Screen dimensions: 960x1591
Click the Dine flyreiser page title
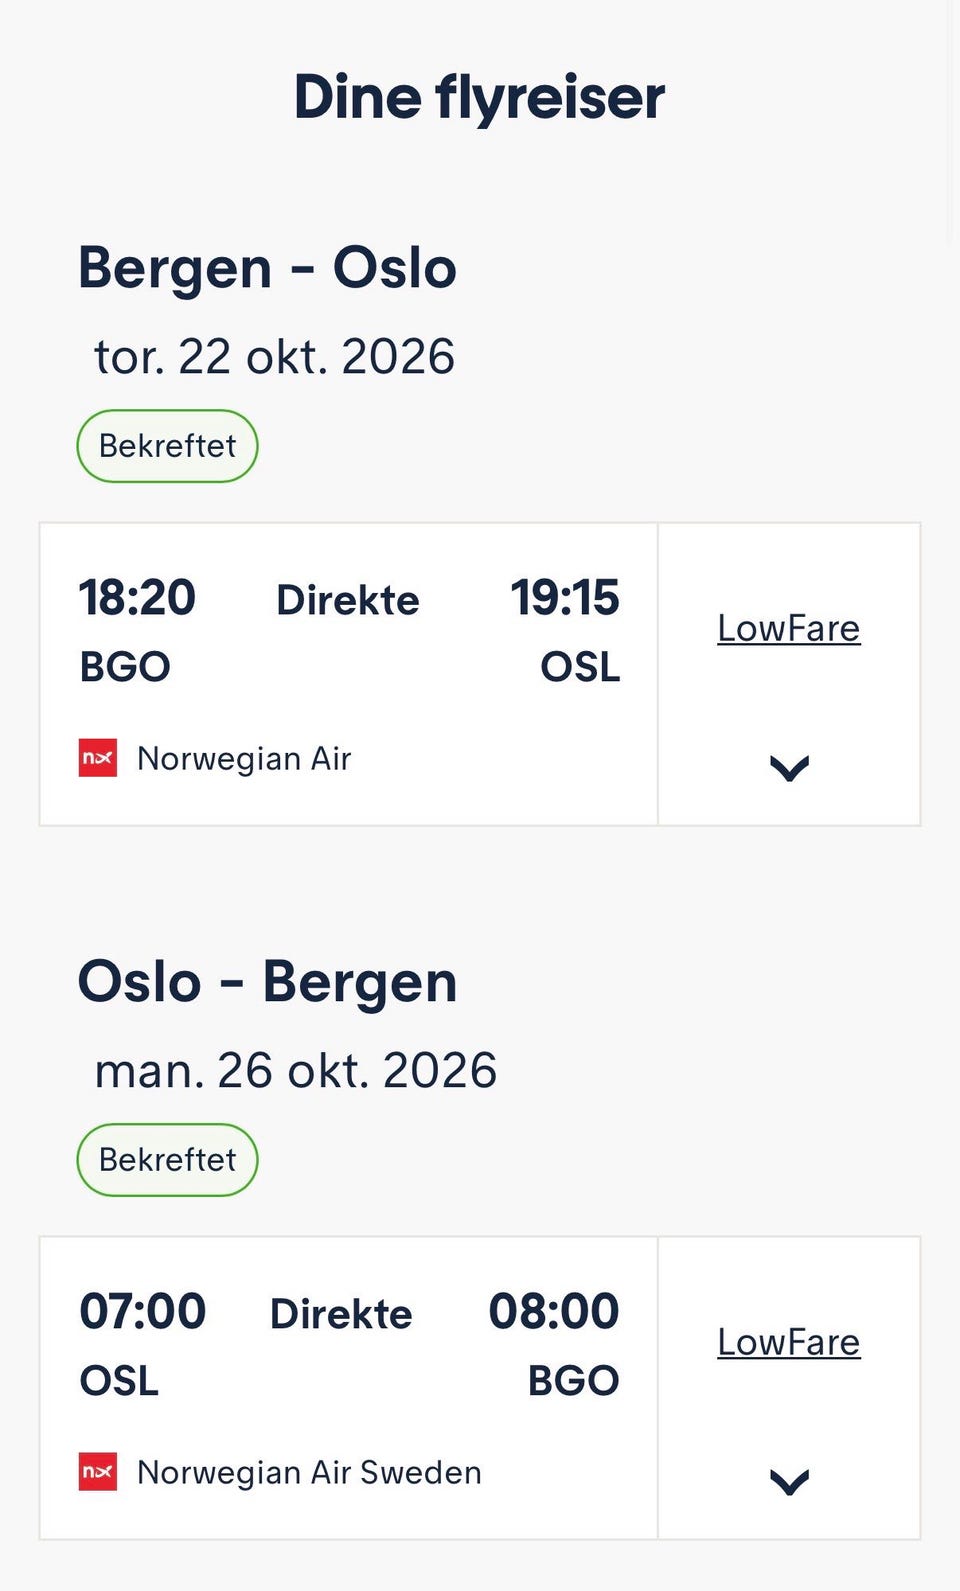479,98
